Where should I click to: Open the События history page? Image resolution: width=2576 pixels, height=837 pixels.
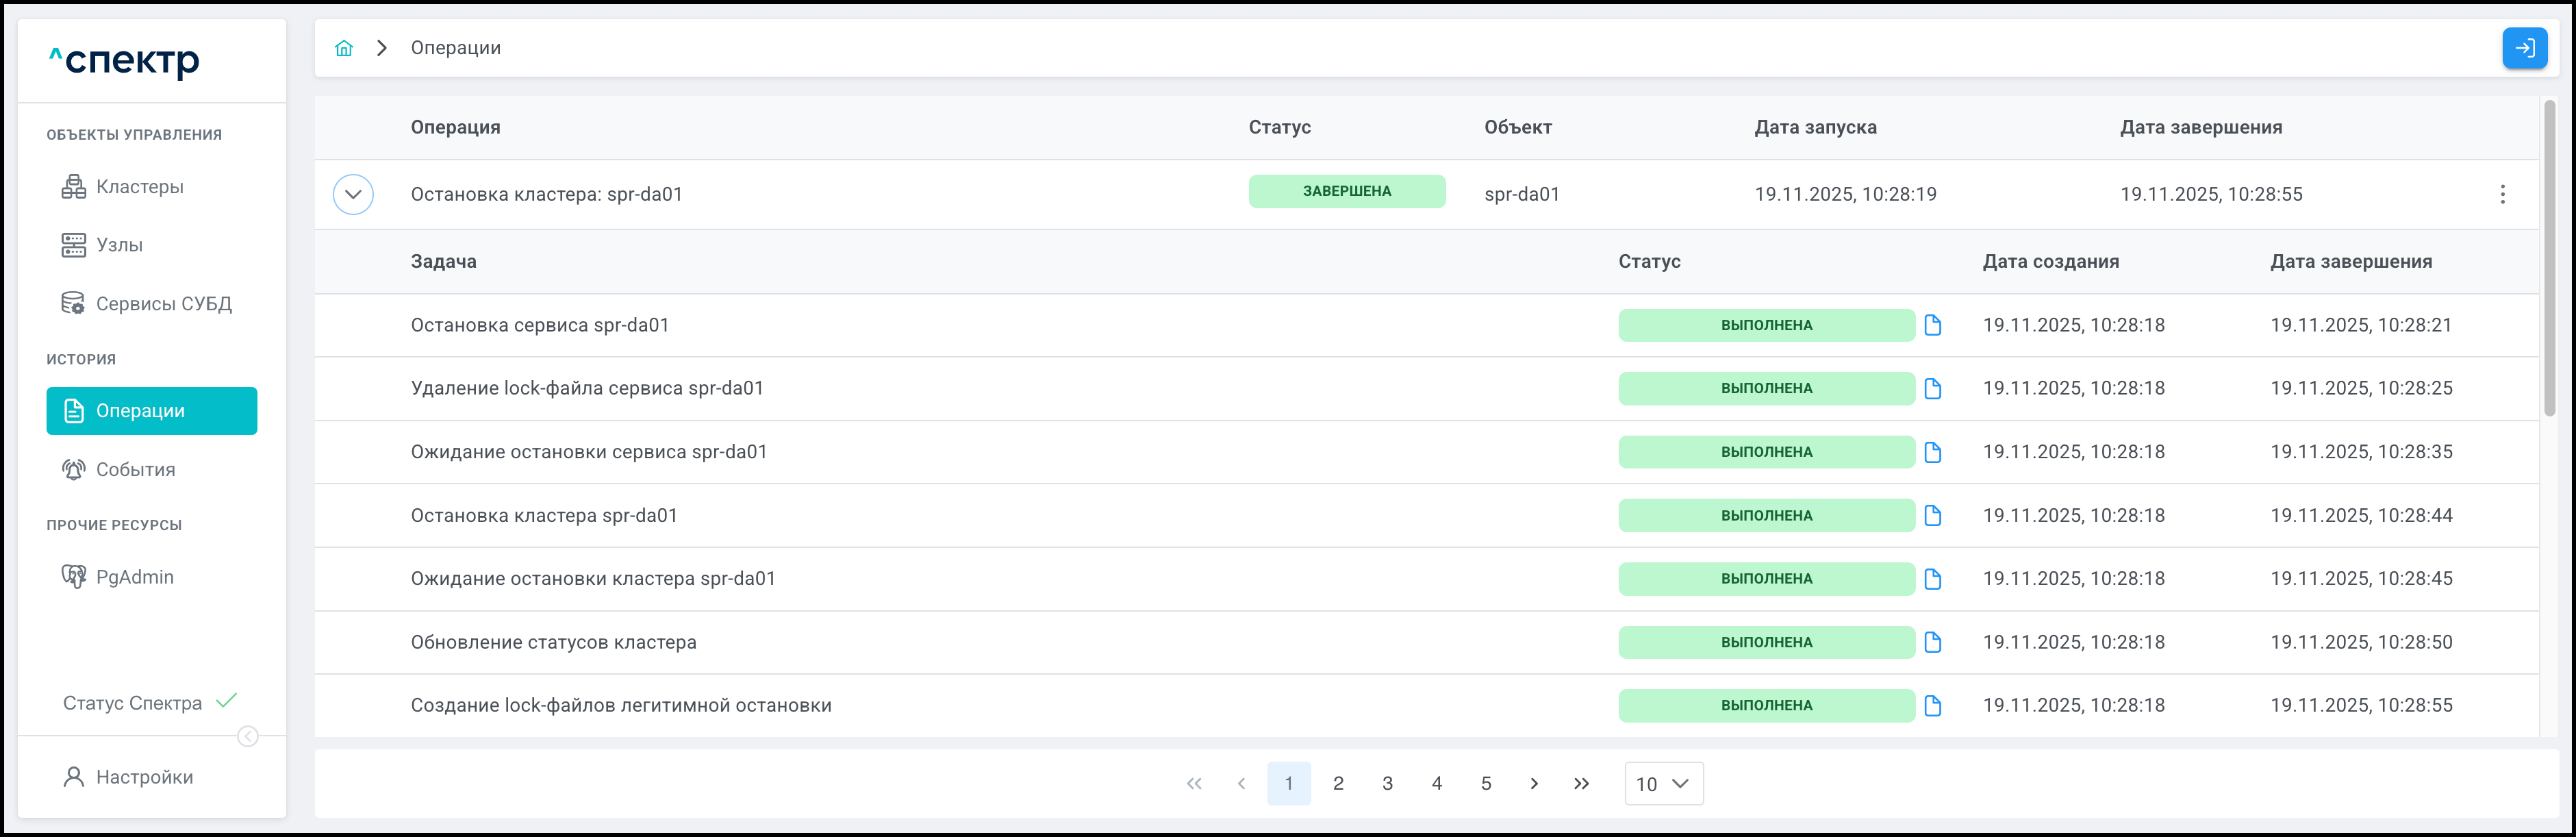(x=135, y=470)
